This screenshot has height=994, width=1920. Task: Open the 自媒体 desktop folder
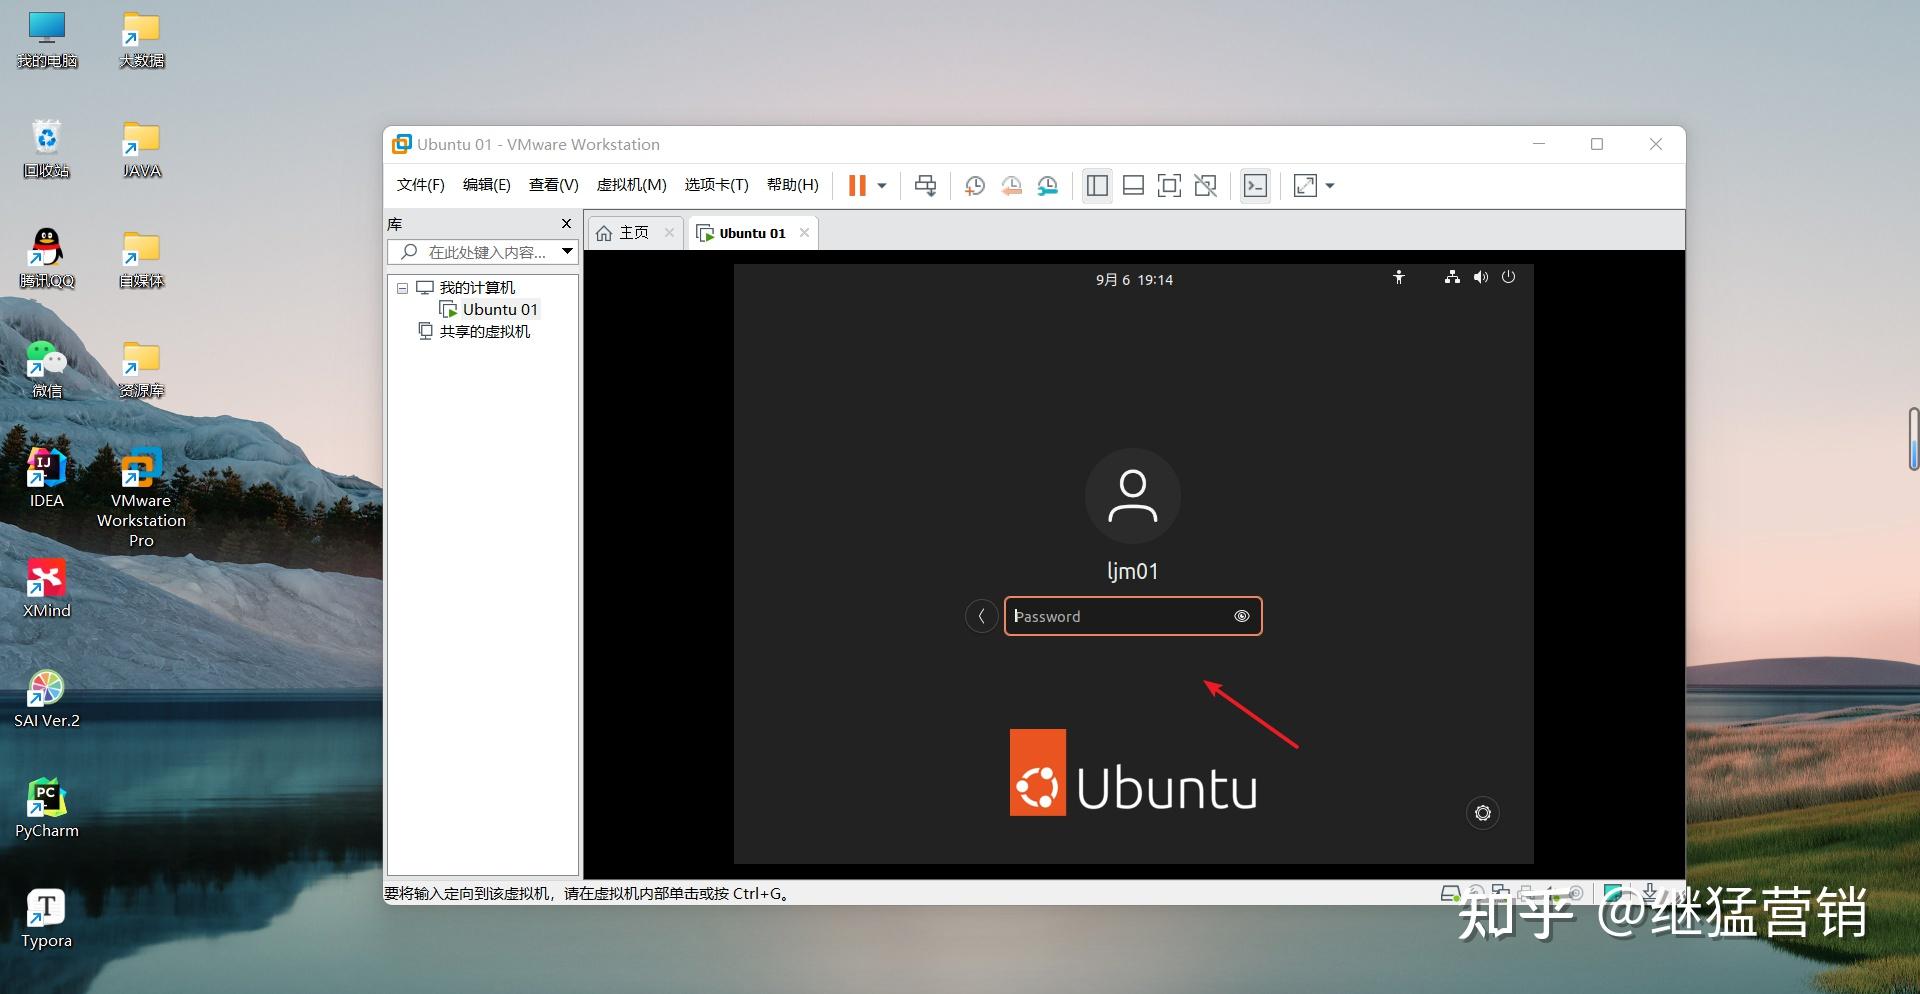(x=141, y=260)
